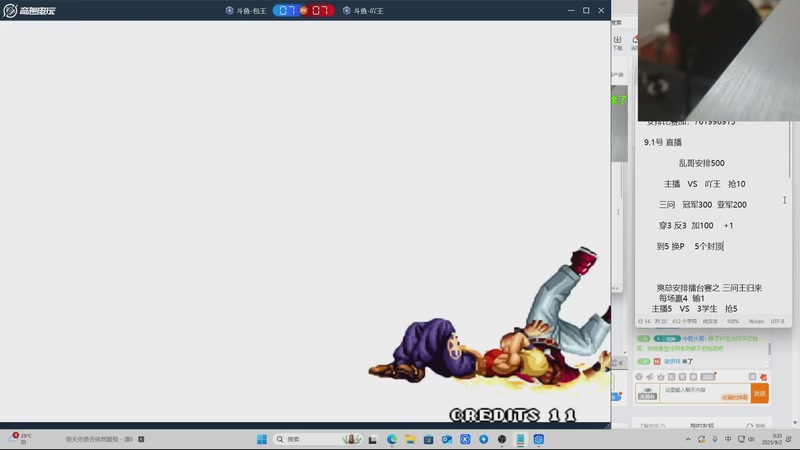Click the microphone icon in the system tray
800x450 pixels.
point(715,439)
